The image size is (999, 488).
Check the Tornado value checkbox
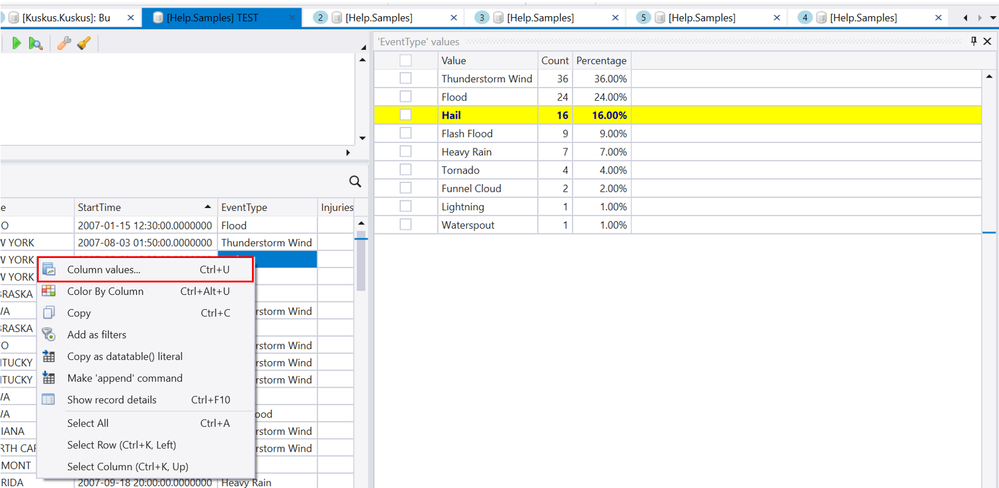405,170
